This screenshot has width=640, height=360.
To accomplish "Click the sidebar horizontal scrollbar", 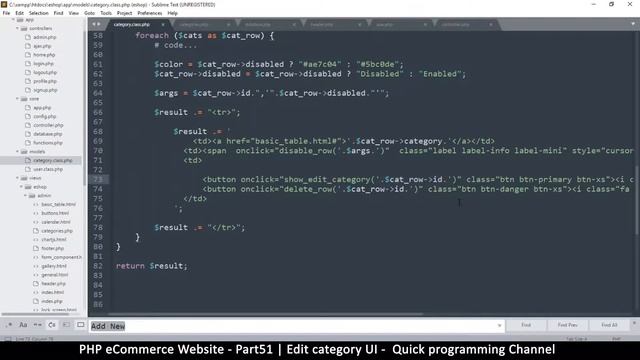I will click(x=35, y=314).
